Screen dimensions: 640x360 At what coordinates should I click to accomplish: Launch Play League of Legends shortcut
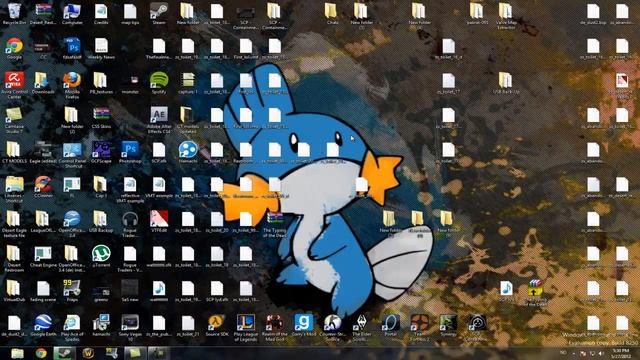(246, 327)
